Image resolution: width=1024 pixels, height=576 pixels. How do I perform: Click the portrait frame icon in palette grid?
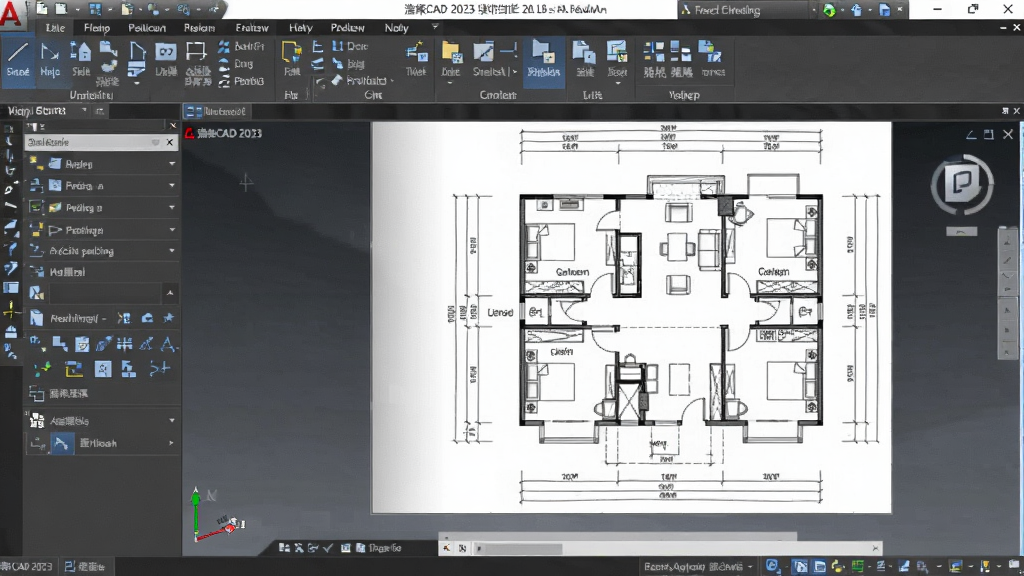pyautogui.click(x=103, y=370)
